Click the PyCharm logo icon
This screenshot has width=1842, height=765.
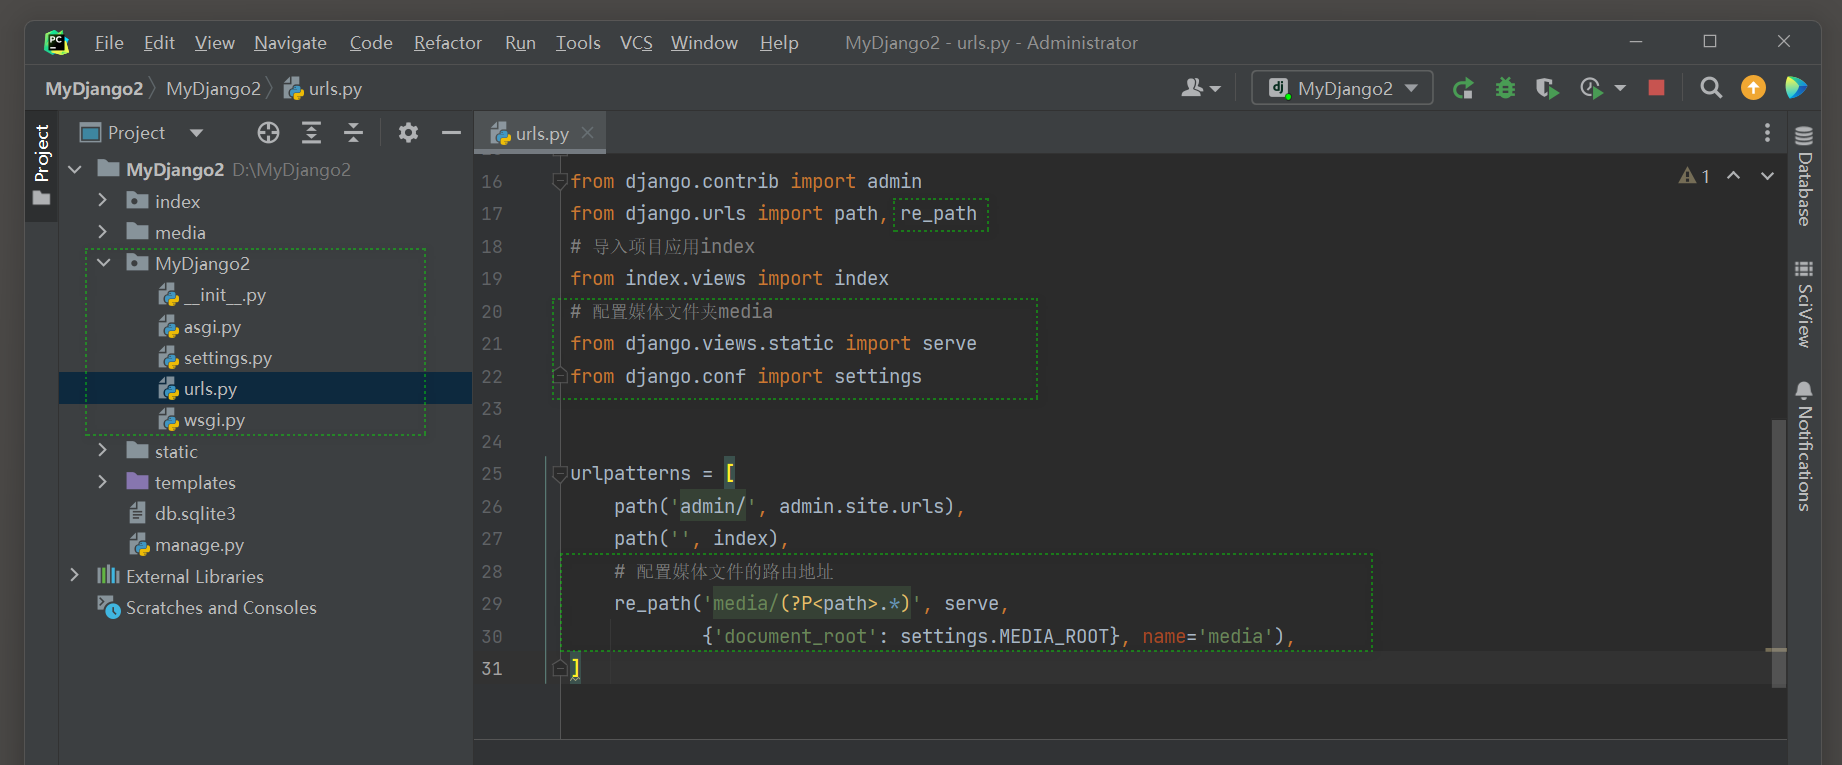(57, 42)
